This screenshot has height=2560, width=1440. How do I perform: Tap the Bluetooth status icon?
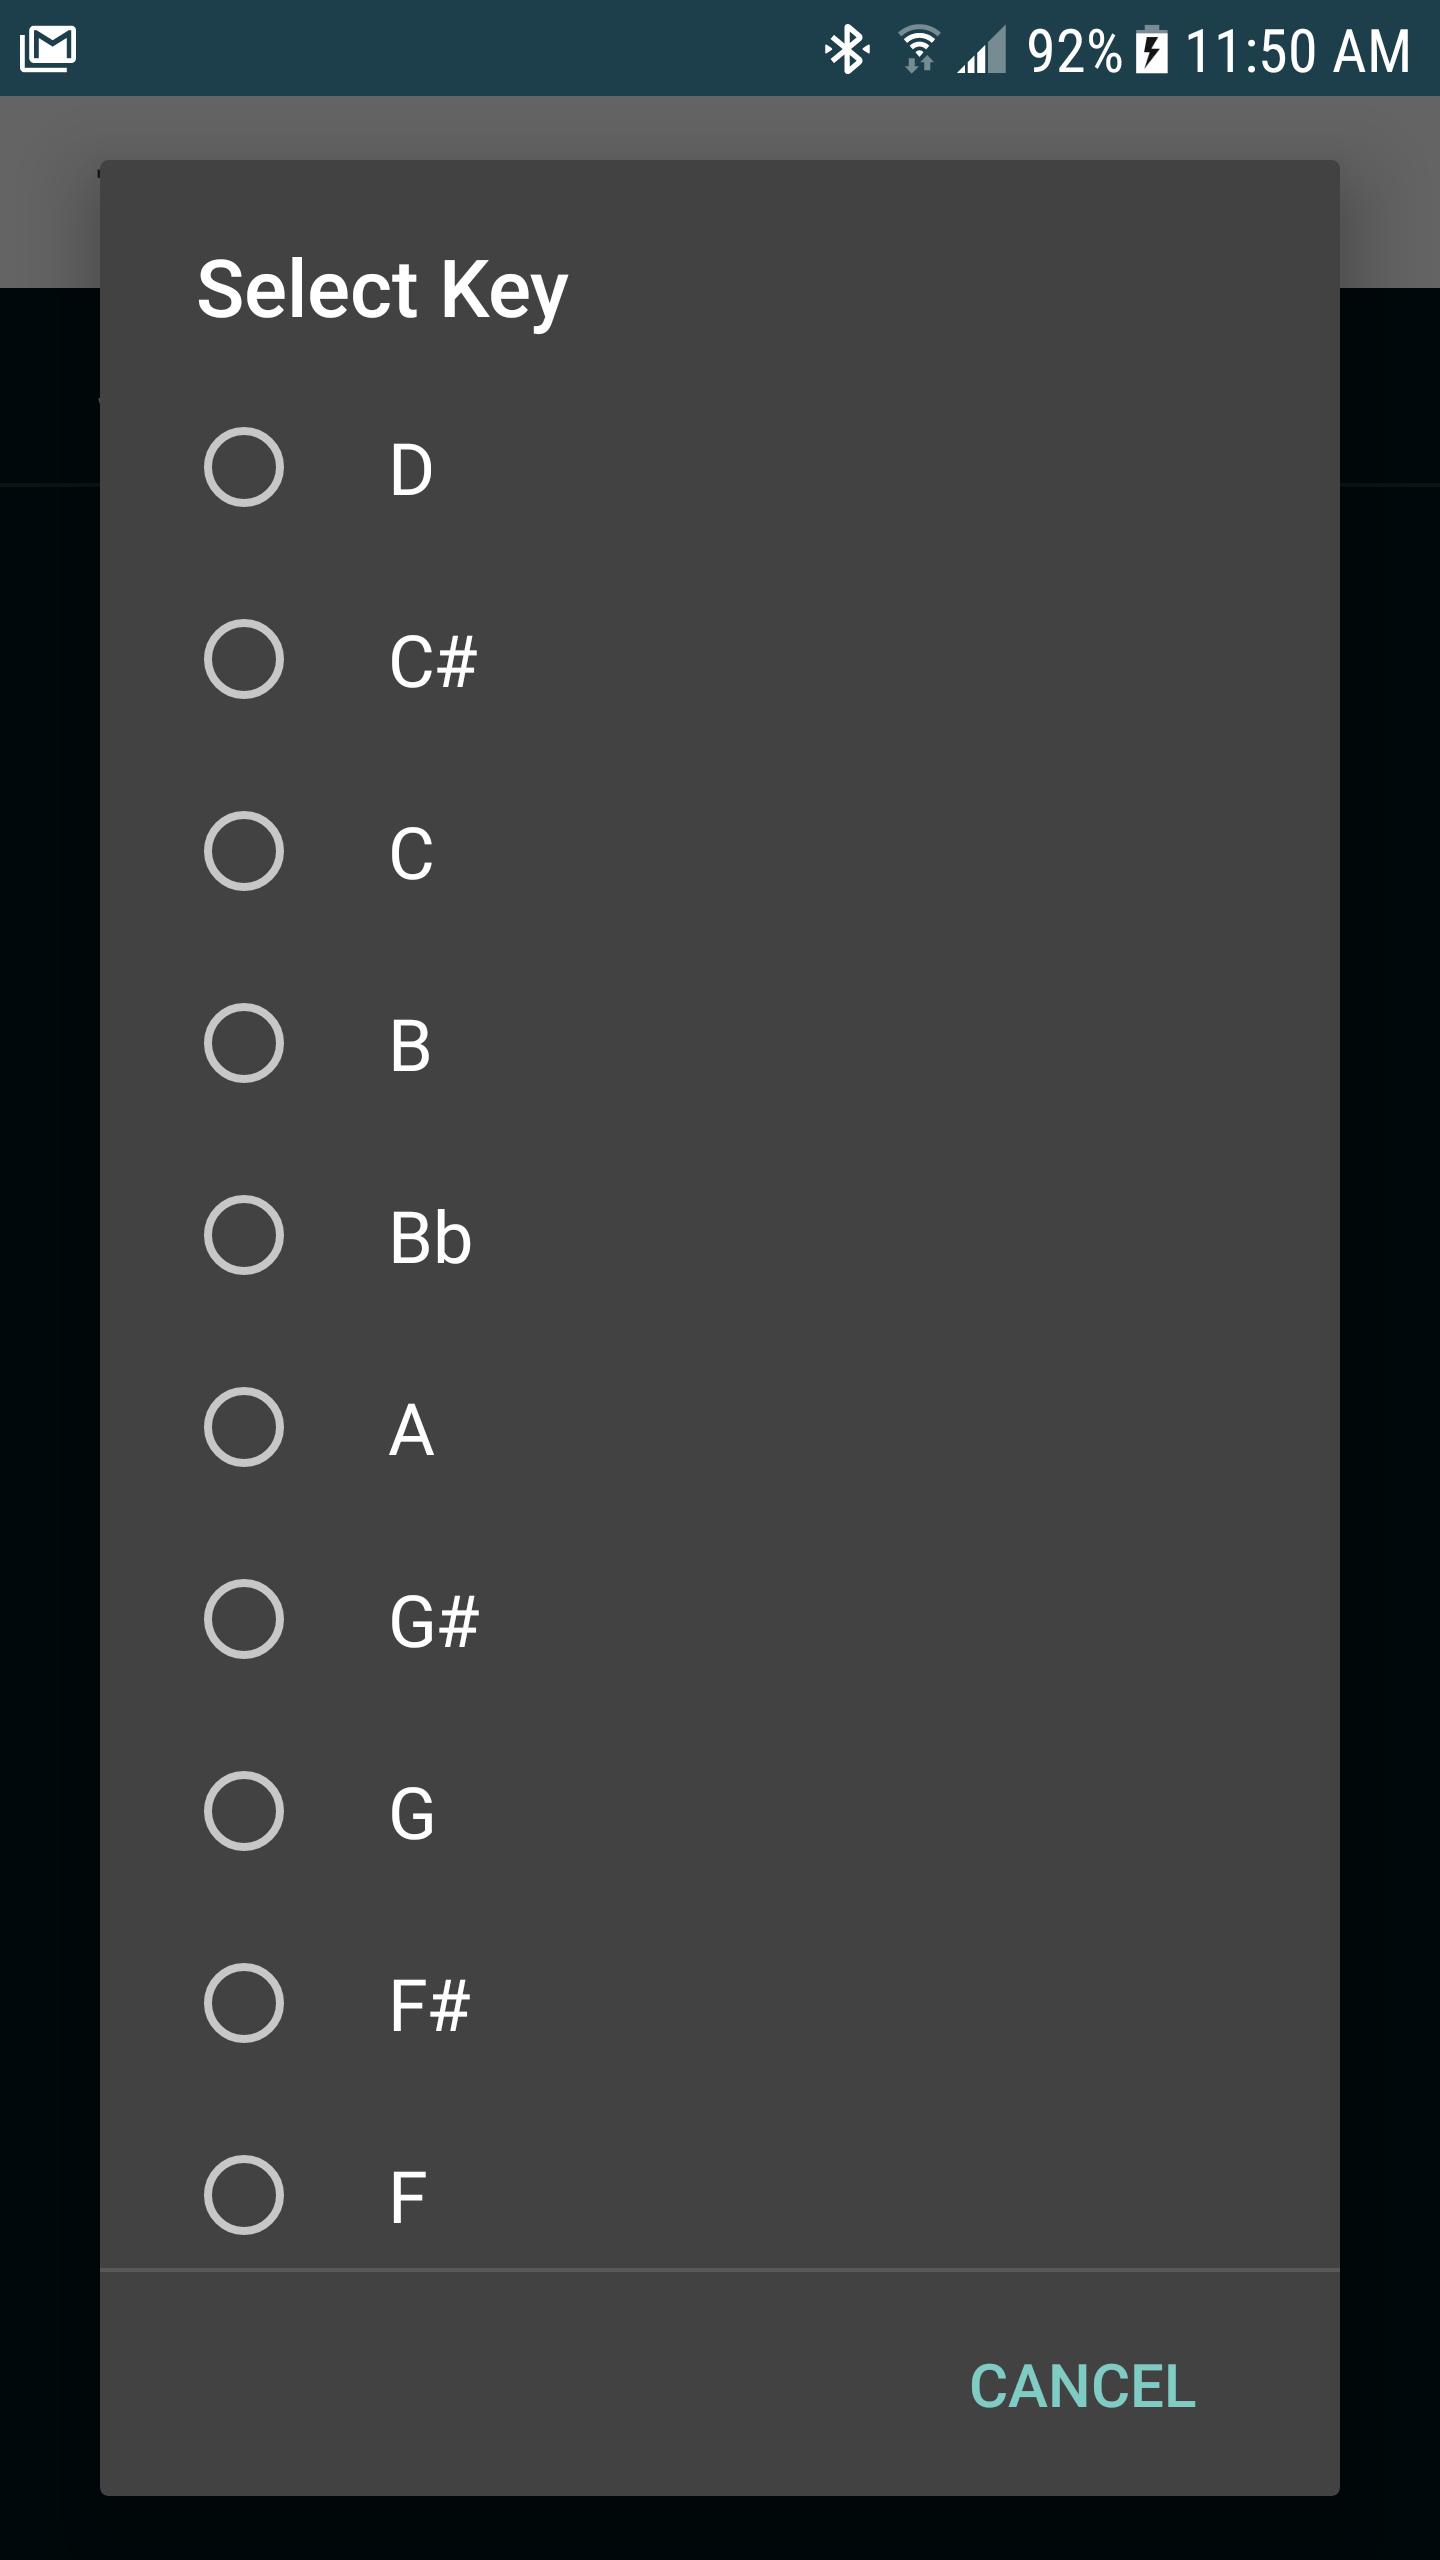[846, 49]
